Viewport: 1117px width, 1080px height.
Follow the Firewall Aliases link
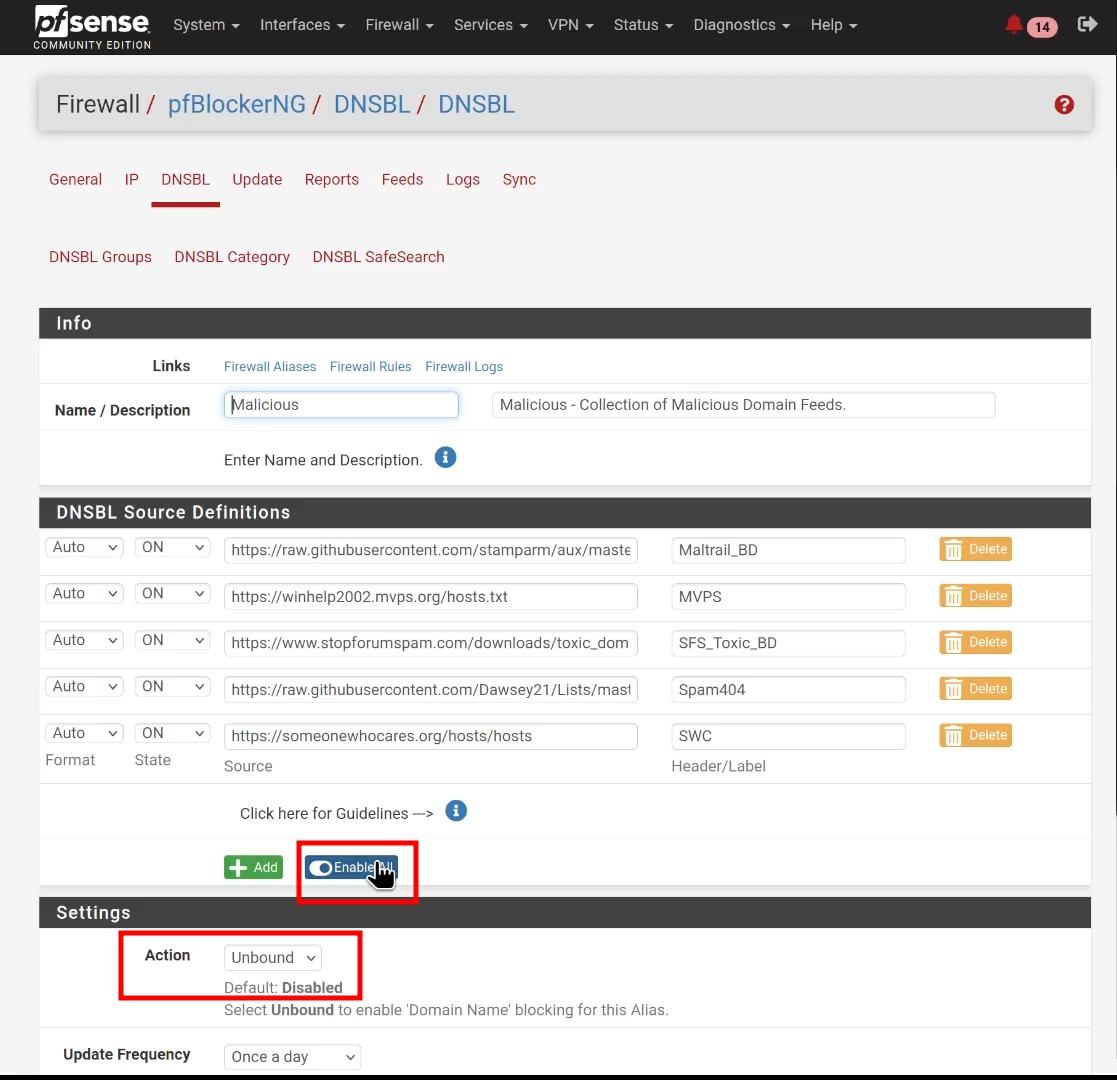pyautogui.click(x=270, y=366)
